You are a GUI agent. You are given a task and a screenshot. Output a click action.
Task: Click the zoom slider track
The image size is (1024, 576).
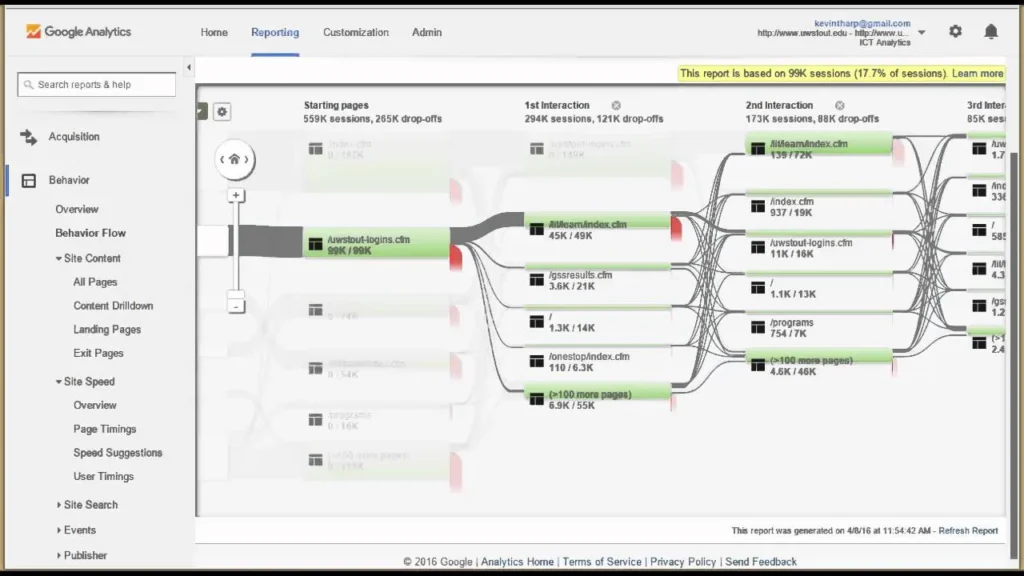coord(236,250)
